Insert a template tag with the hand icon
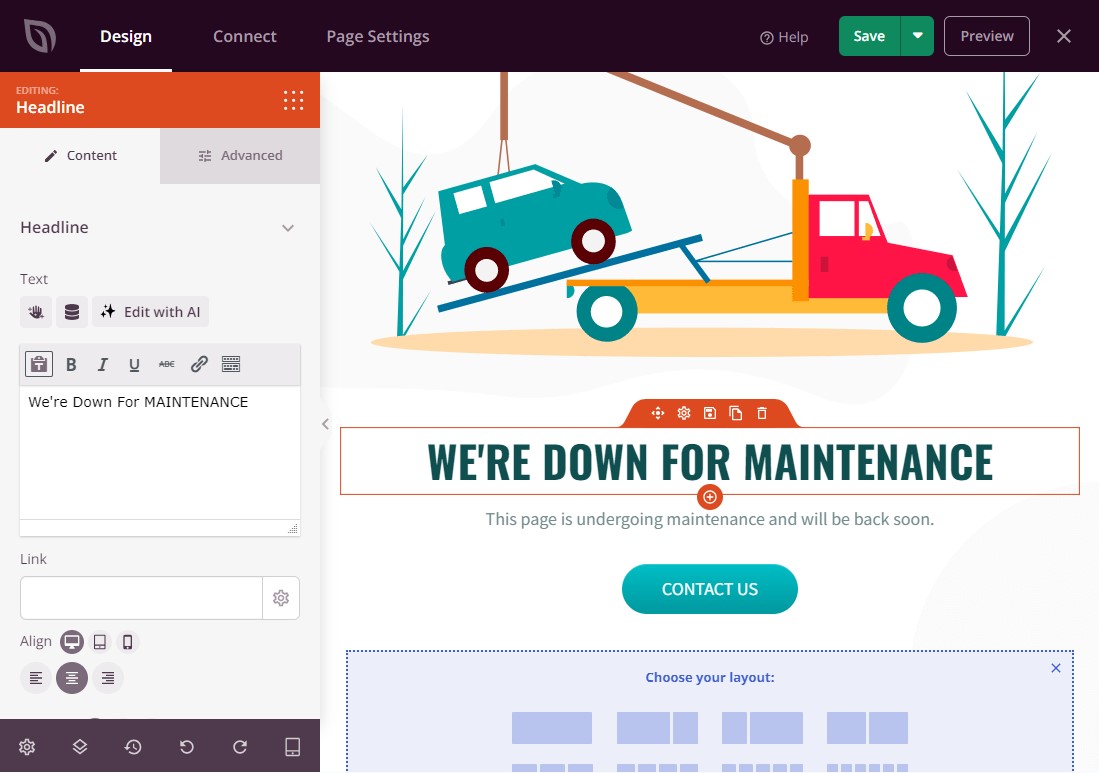 [x=36, y=312]
